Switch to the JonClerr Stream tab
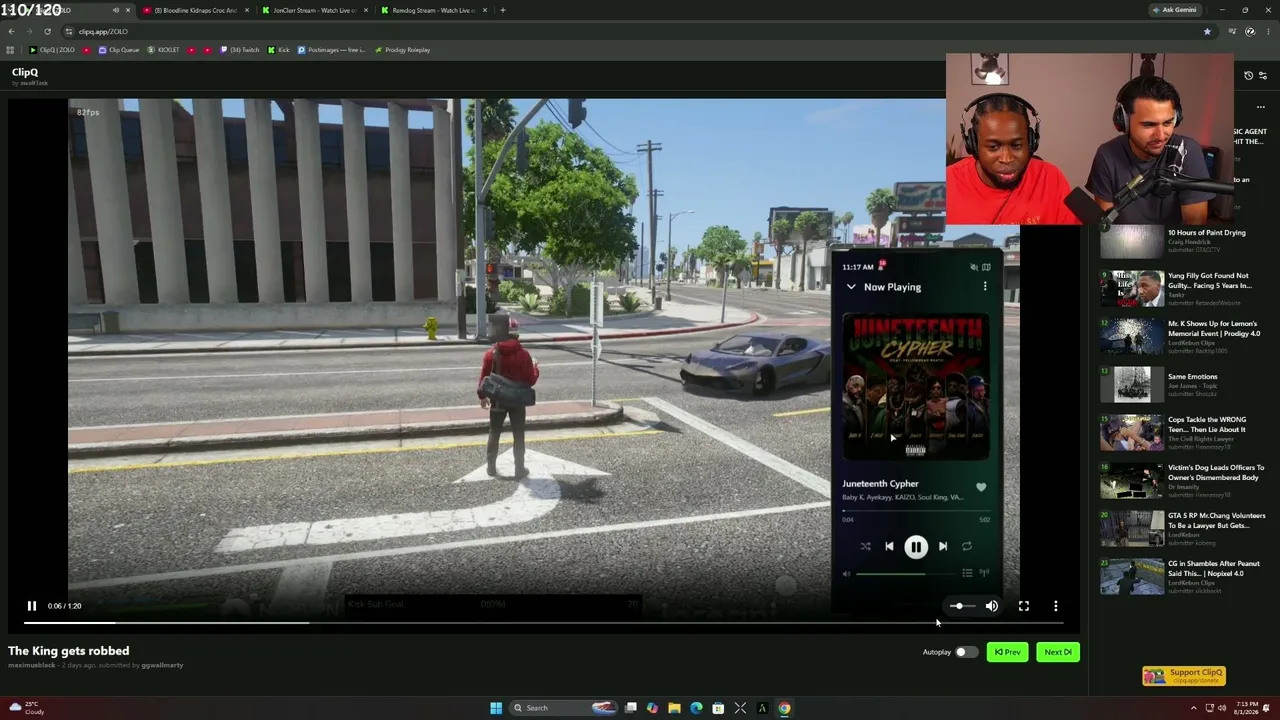This screenshot has width=1280, height=720. (315, 10)
